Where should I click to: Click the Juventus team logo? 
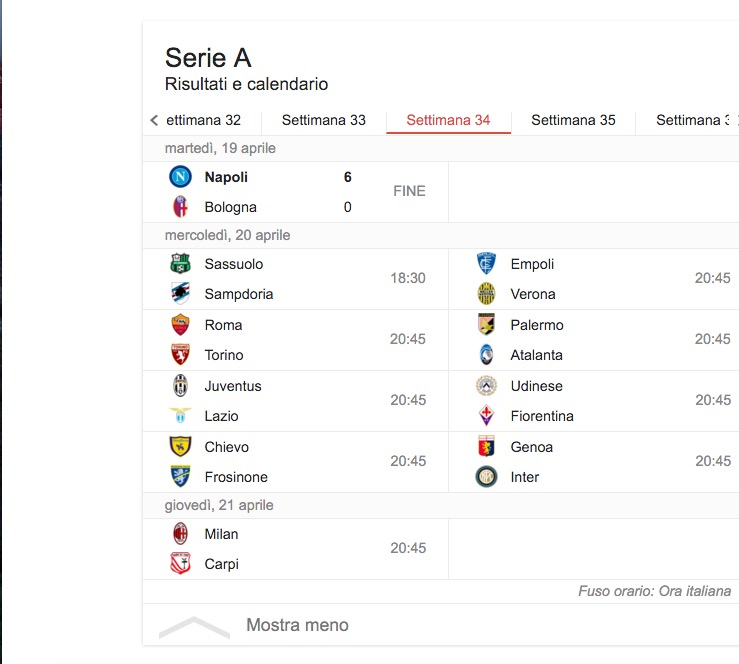tap(180, 386)
